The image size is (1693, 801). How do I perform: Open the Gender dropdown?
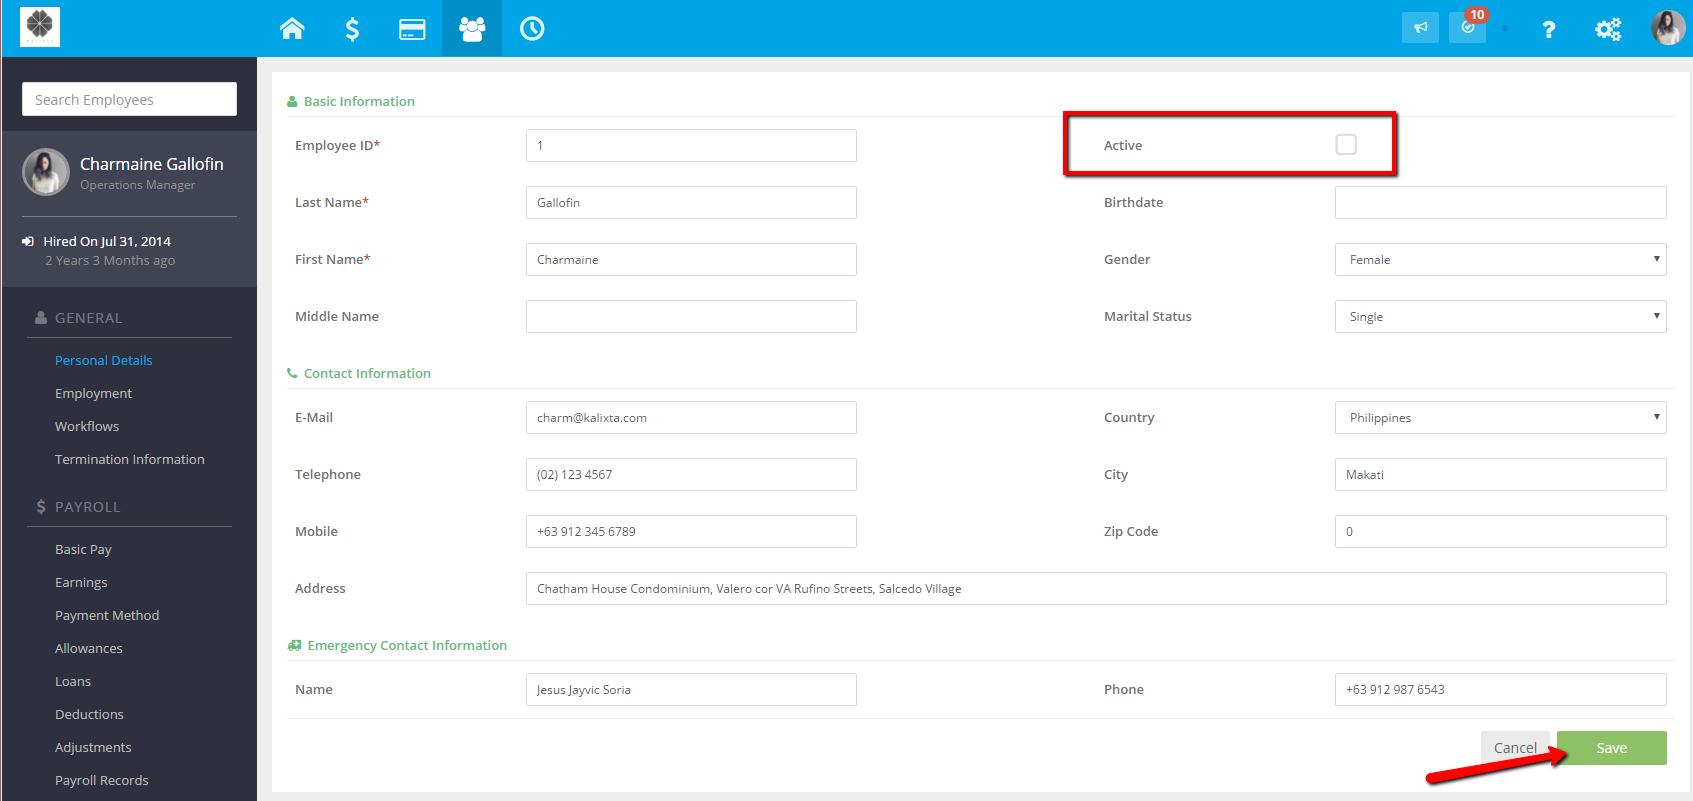pos(1500,260)
